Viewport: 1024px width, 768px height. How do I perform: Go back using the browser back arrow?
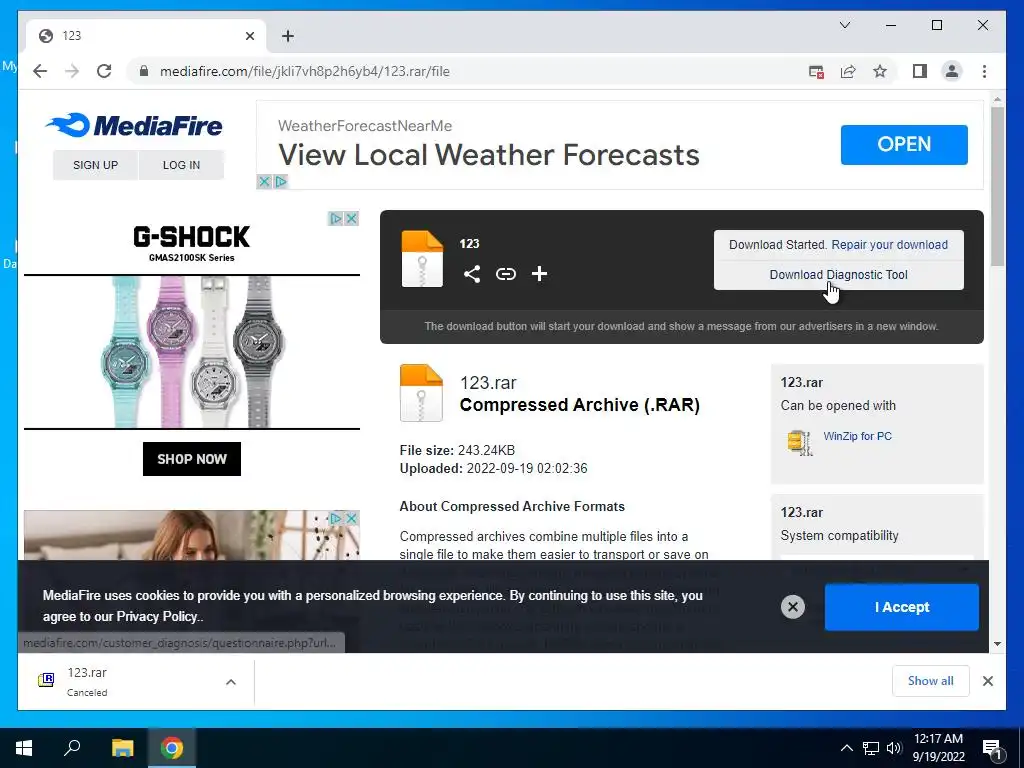(40, 71)
